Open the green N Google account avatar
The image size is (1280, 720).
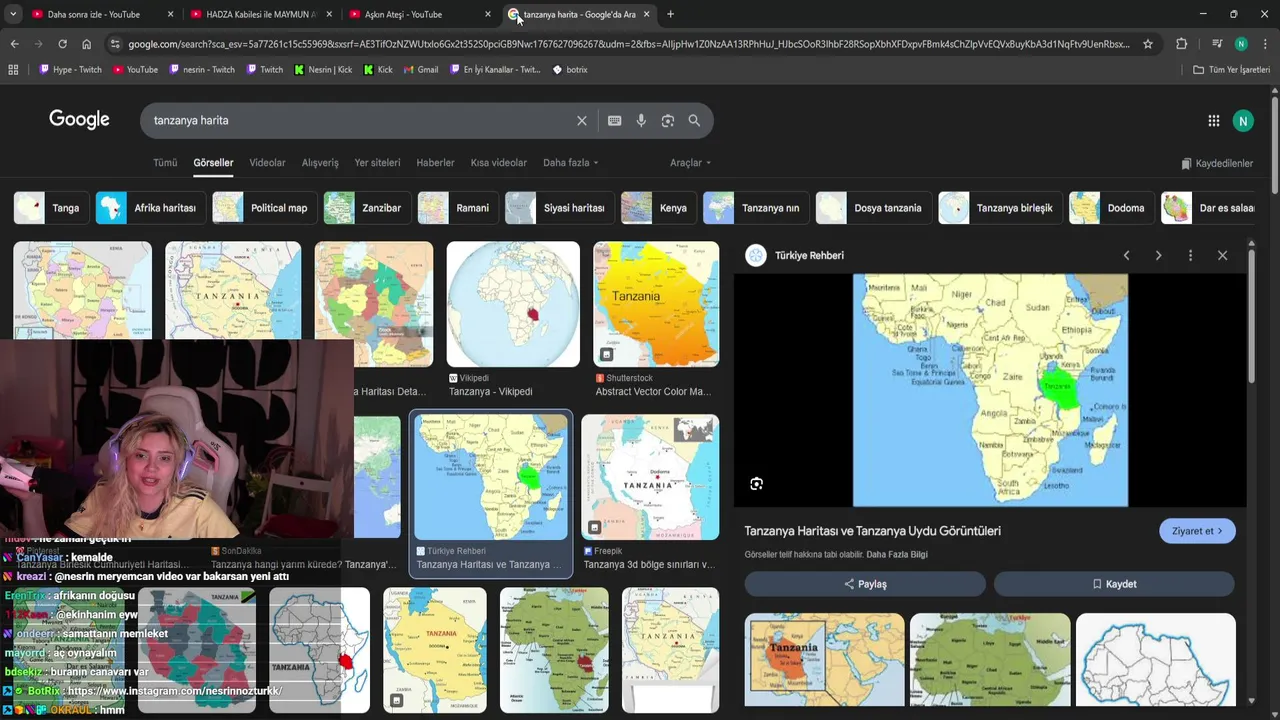point(1243,121)
